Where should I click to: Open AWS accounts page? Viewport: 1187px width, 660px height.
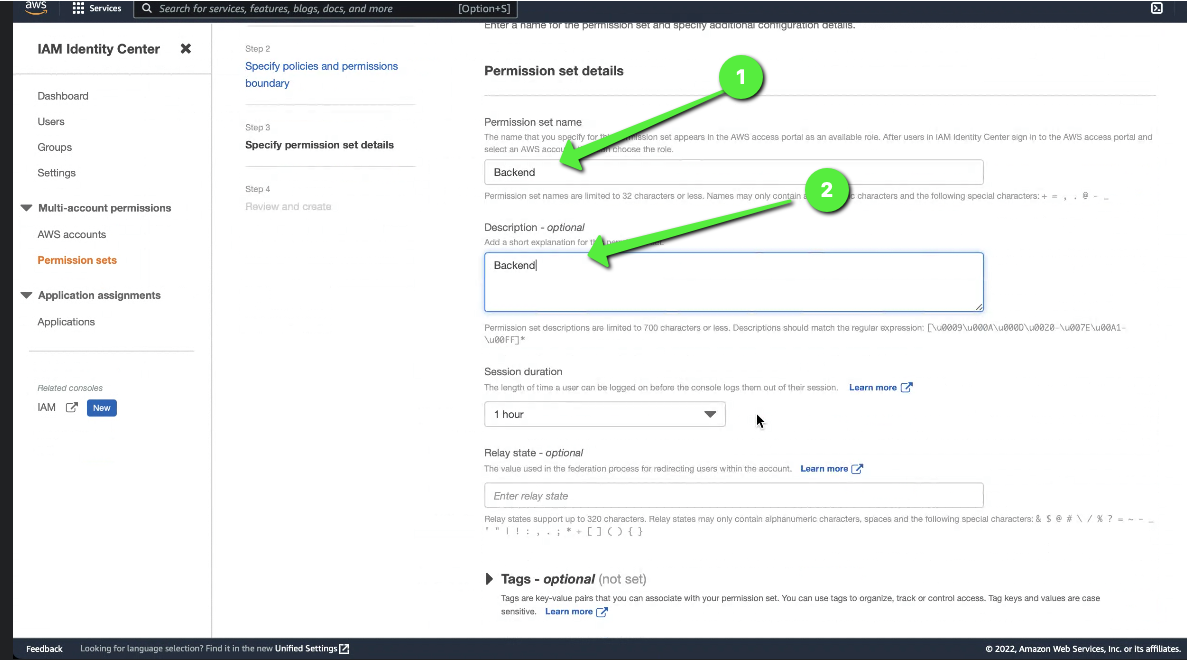[x=72, y=235]
